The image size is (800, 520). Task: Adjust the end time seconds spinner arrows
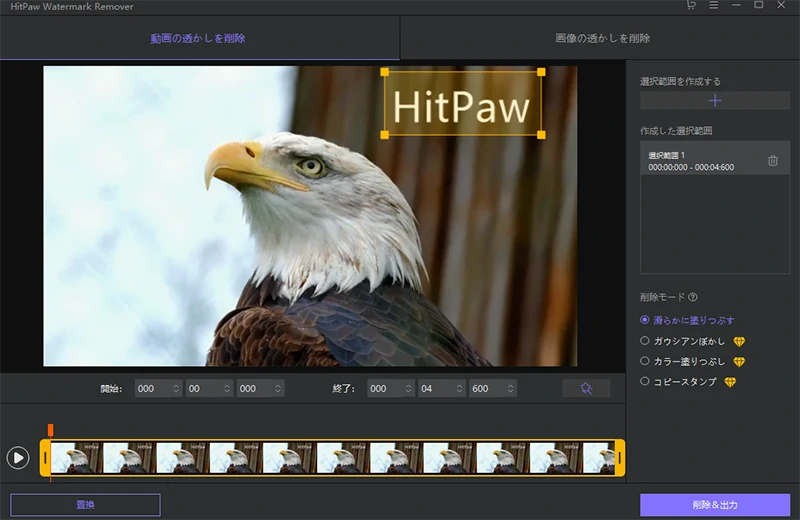[461, 389]
